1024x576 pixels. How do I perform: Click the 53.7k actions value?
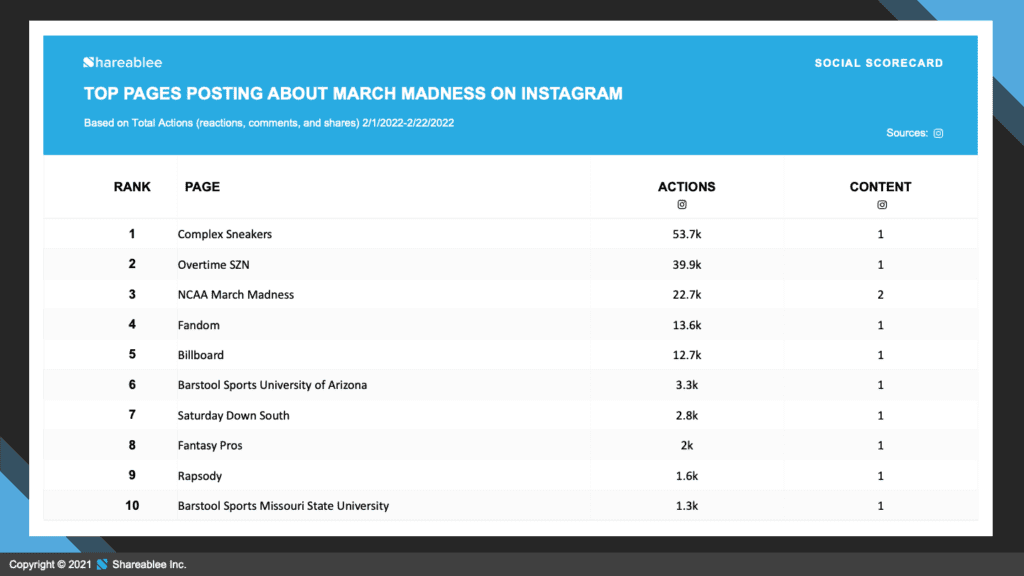point(687,234)
